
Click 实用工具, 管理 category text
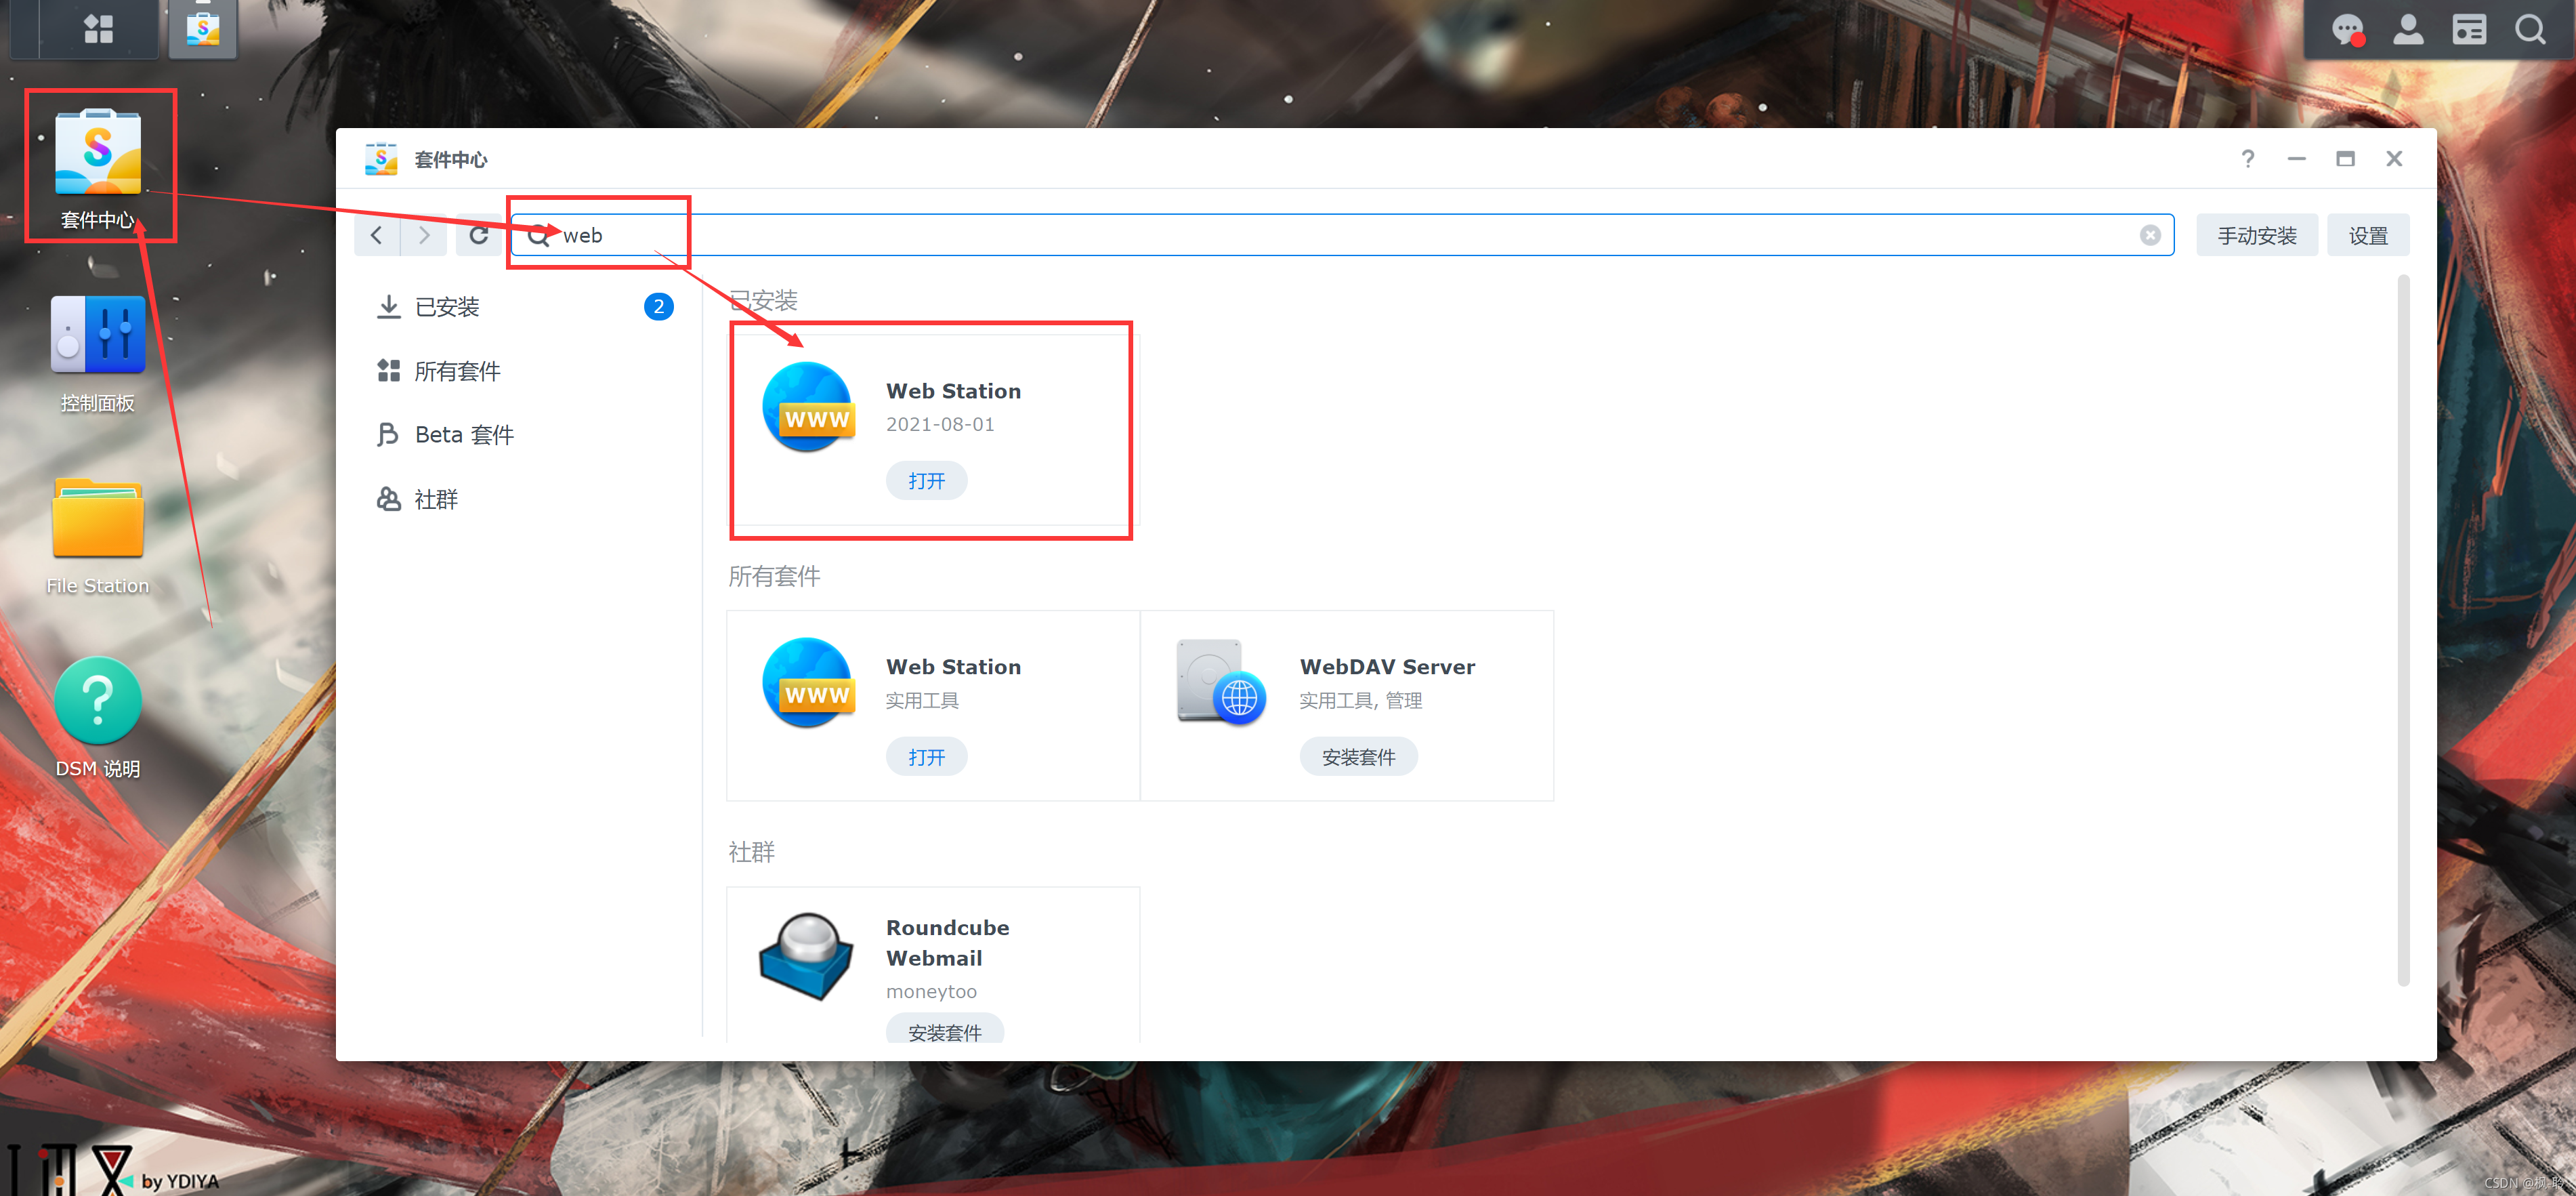coord(1360,701)
